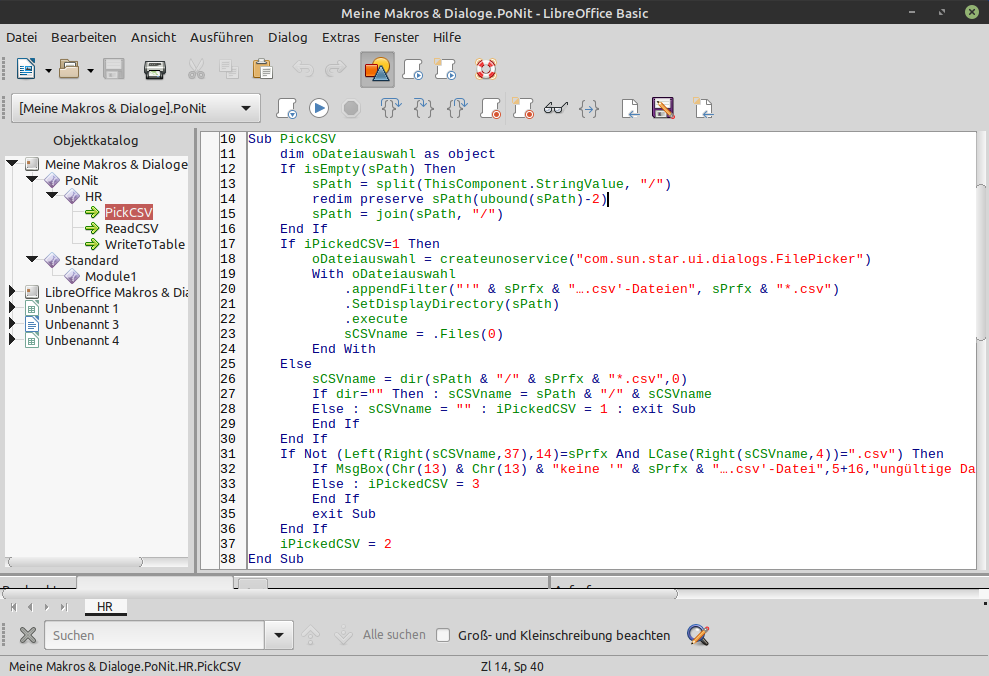Click the Step Over braces icon
Screen dimensions: 989x676
tap(391, 108)
